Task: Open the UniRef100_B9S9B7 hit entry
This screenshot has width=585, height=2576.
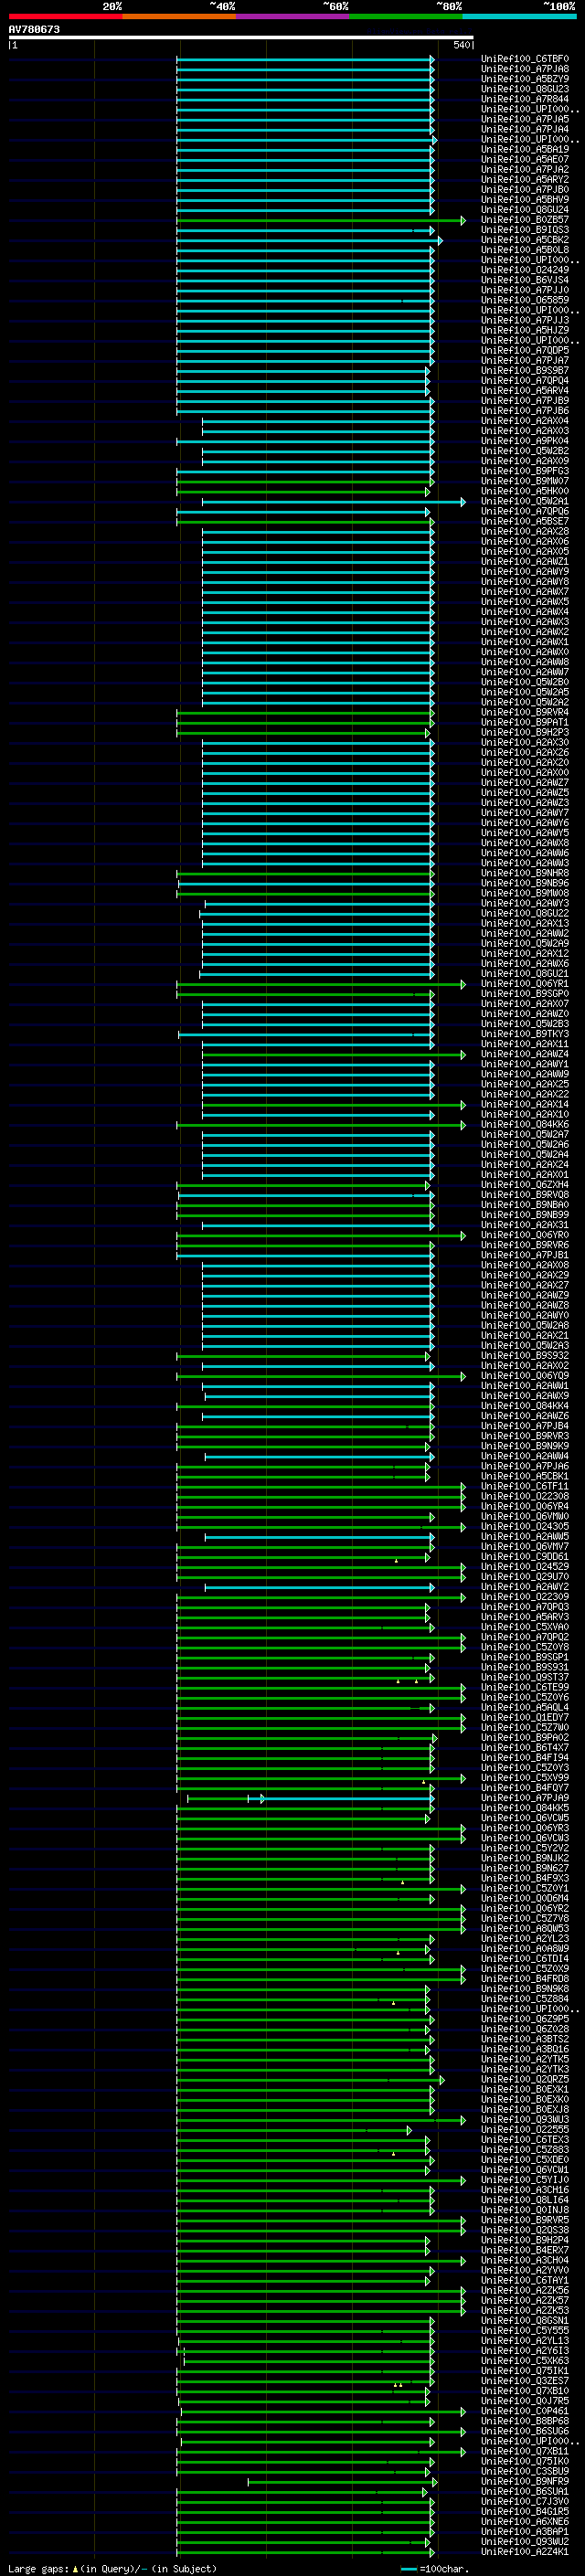Action: (x=525, y=371)
